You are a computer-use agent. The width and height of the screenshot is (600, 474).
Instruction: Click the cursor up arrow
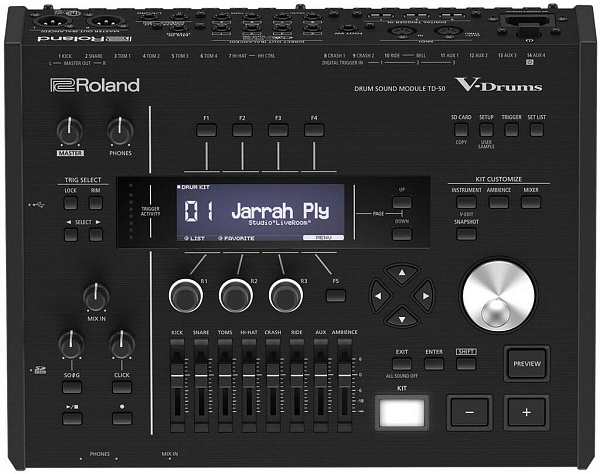402,273
